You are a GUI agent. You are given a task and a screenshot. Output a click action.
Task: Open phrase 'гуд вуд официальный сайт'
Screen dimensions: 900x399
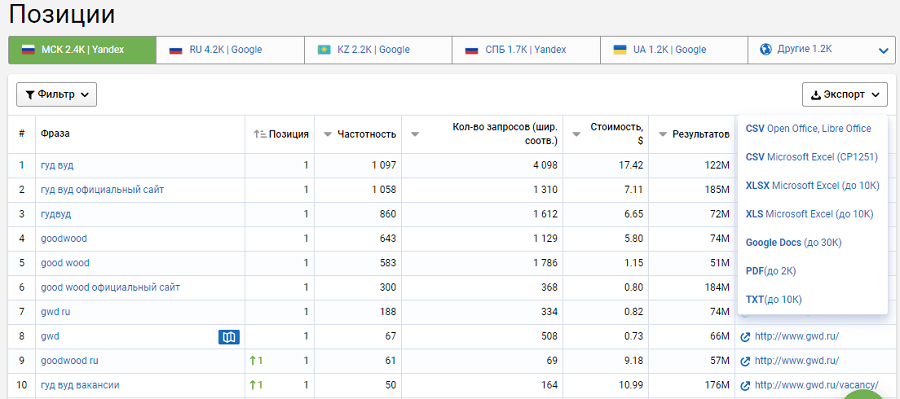click(x=103, y=189)
